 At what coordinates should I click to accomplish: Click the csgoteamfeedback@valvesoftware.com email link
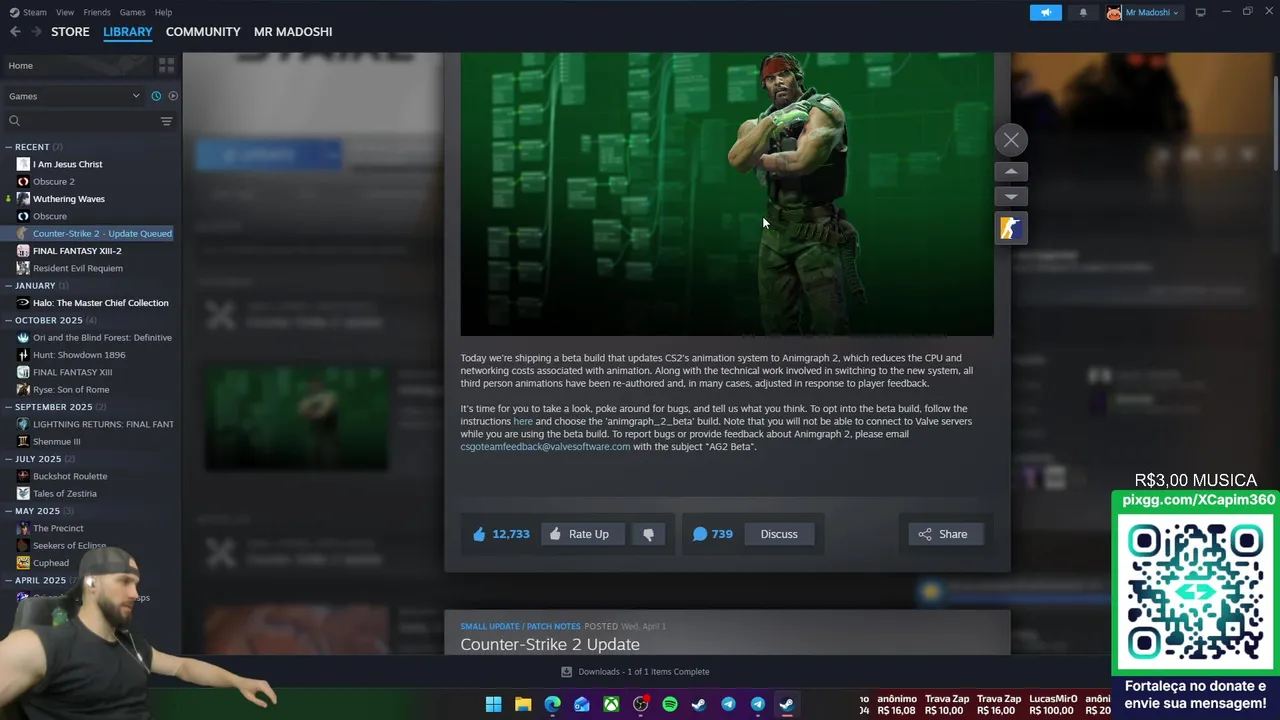pos(545,447)
